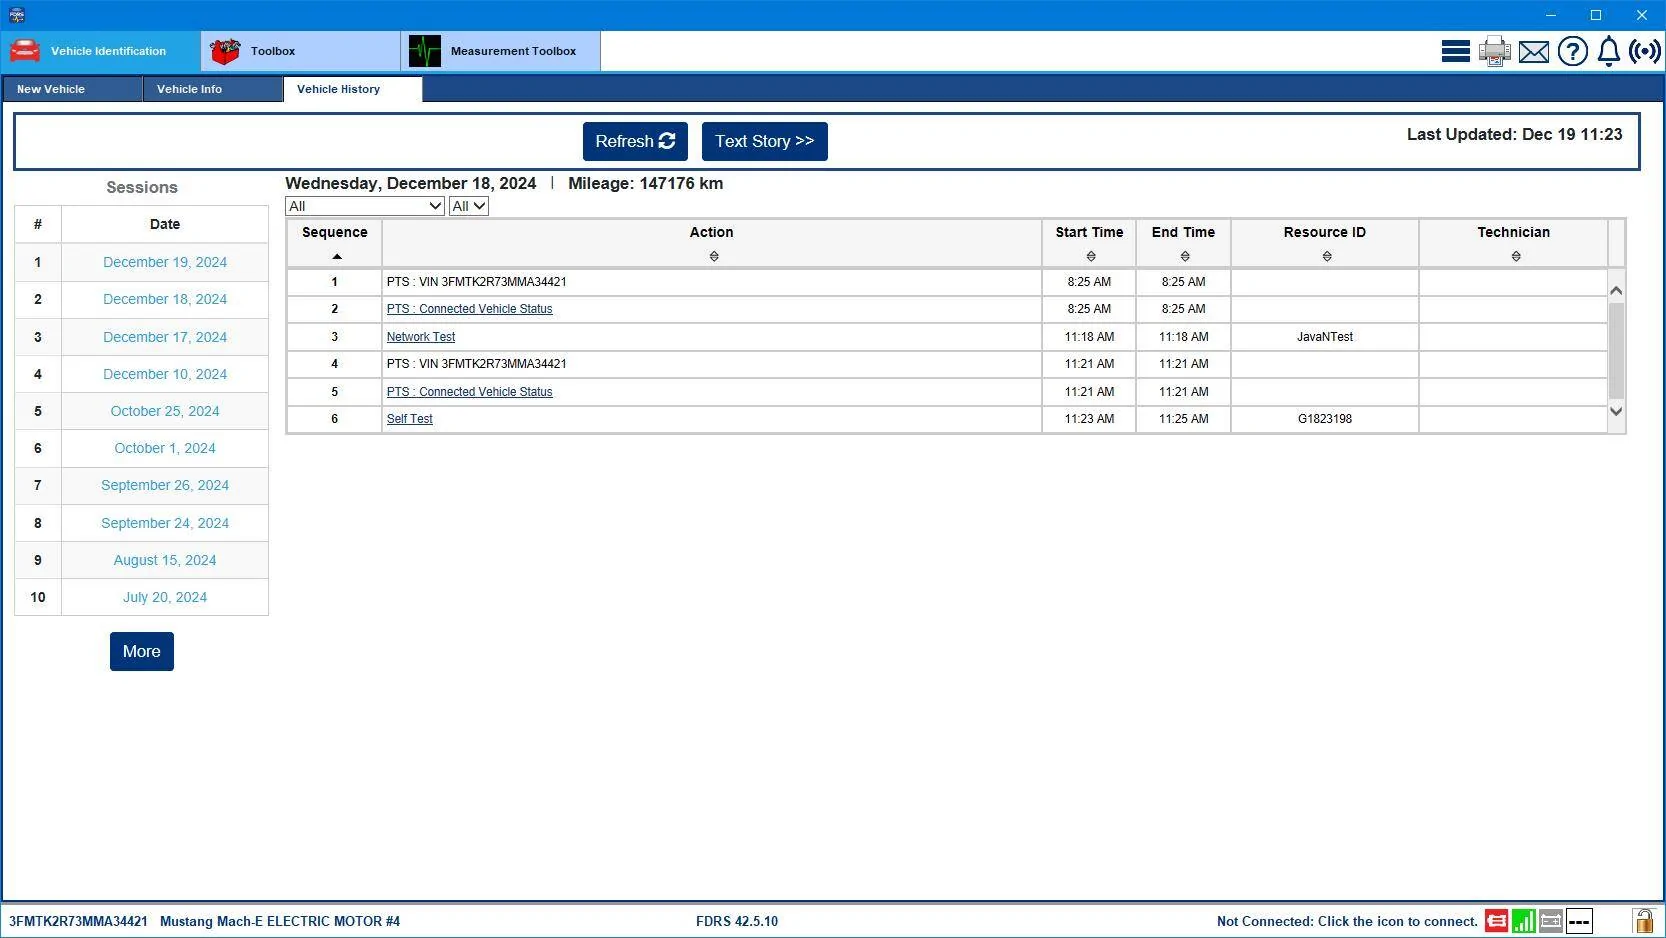Viewport: 1666px width, 938px height.
Task: Click the Mustang Mach-E ELECTRIC MOTOR #4 label
Action: 280,921
